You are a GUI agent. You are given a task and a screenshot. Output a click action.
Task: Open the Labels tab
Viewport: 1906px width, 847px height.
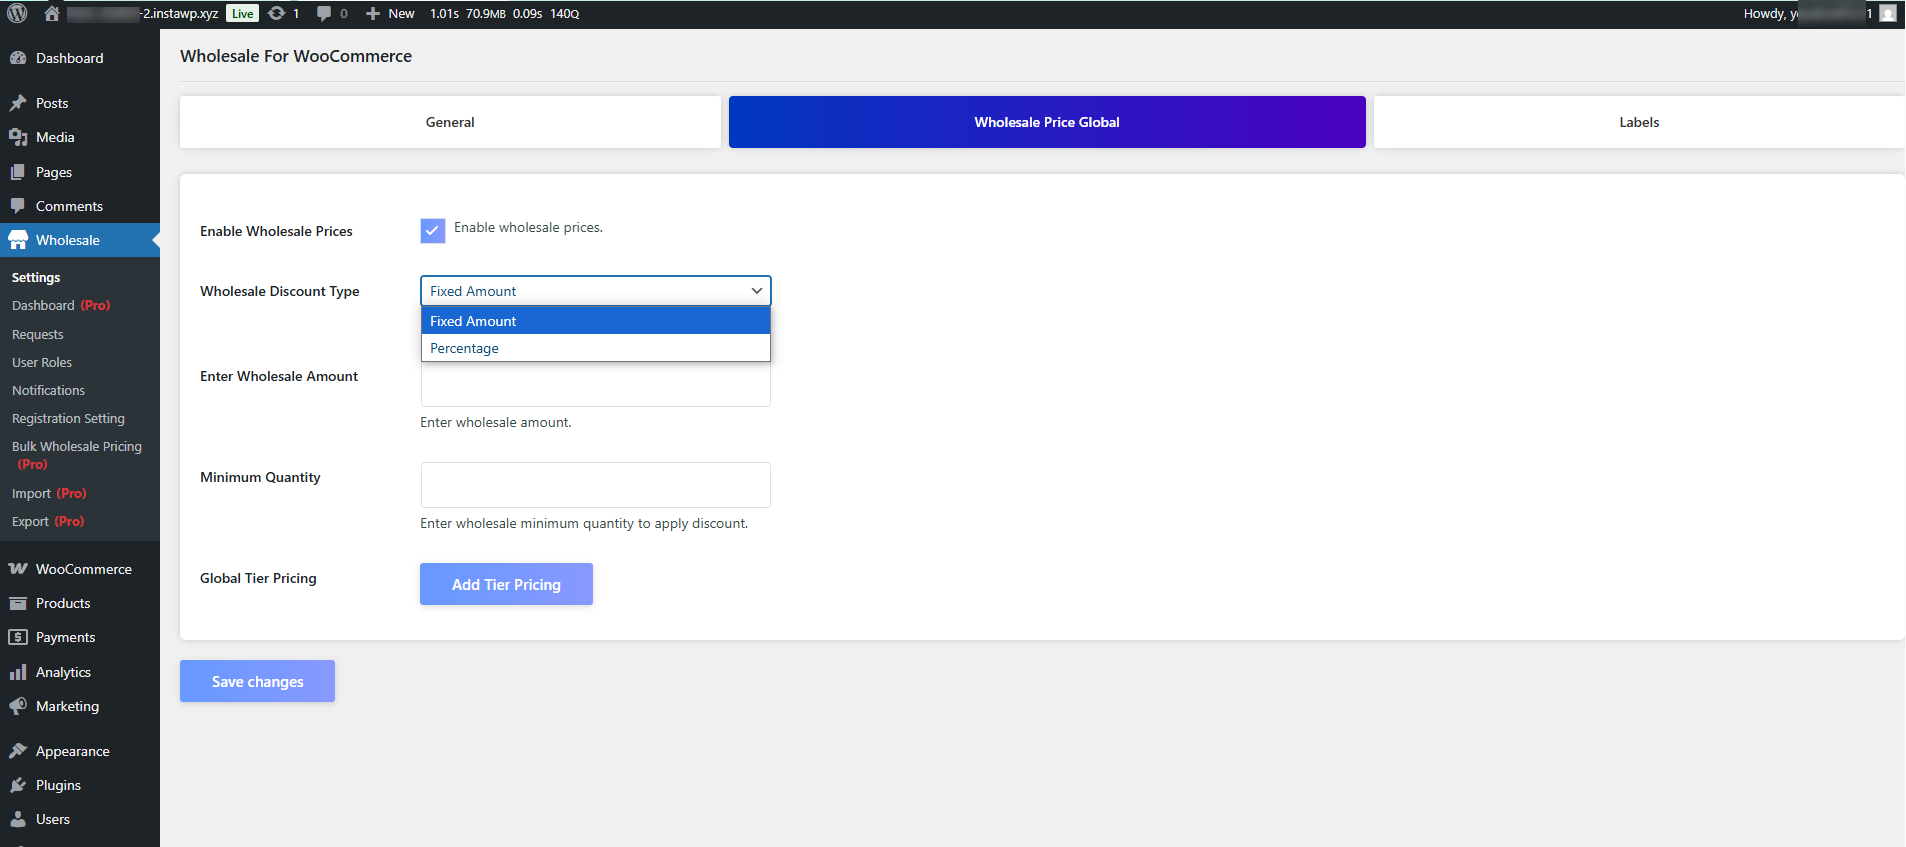(x=1639, y=122)
